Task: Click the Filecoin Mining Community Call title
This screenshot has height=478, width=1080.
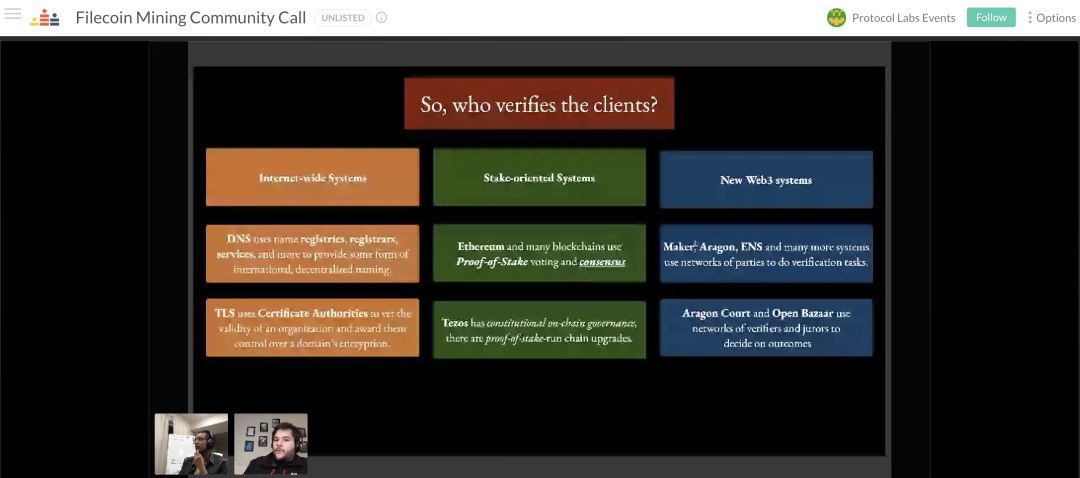Action: pos(191,18)
